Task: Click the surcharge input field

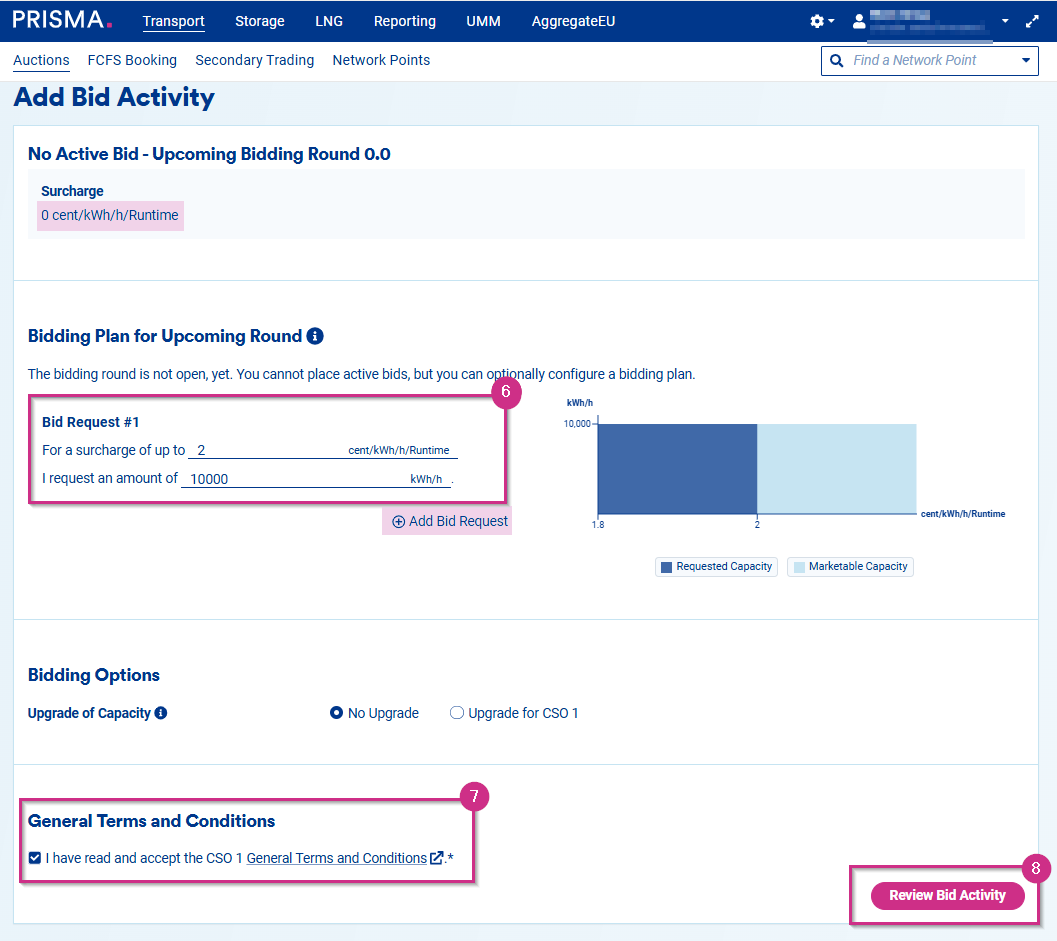Action: [x=270, y=450]
